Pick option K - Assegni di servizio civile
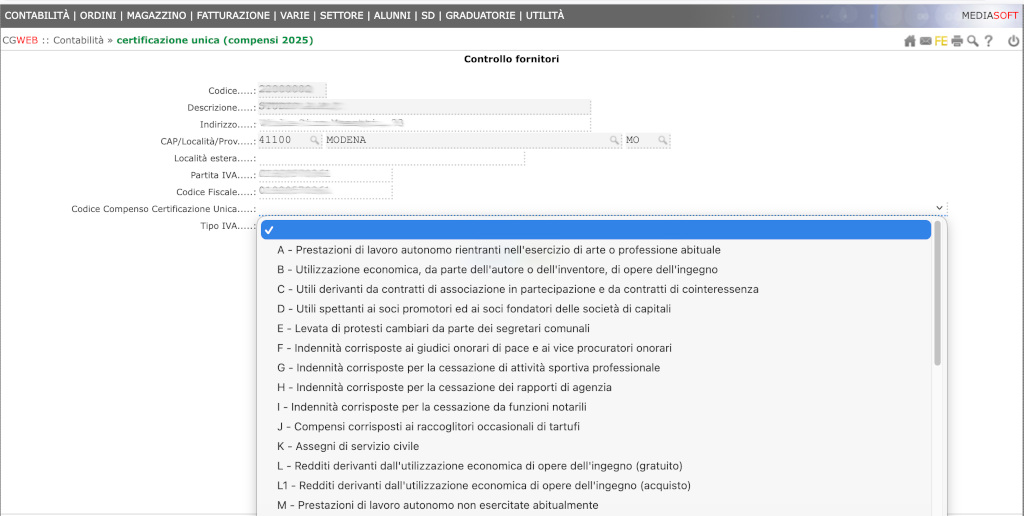Viewport: 1024px width, 516px height. 348,446
